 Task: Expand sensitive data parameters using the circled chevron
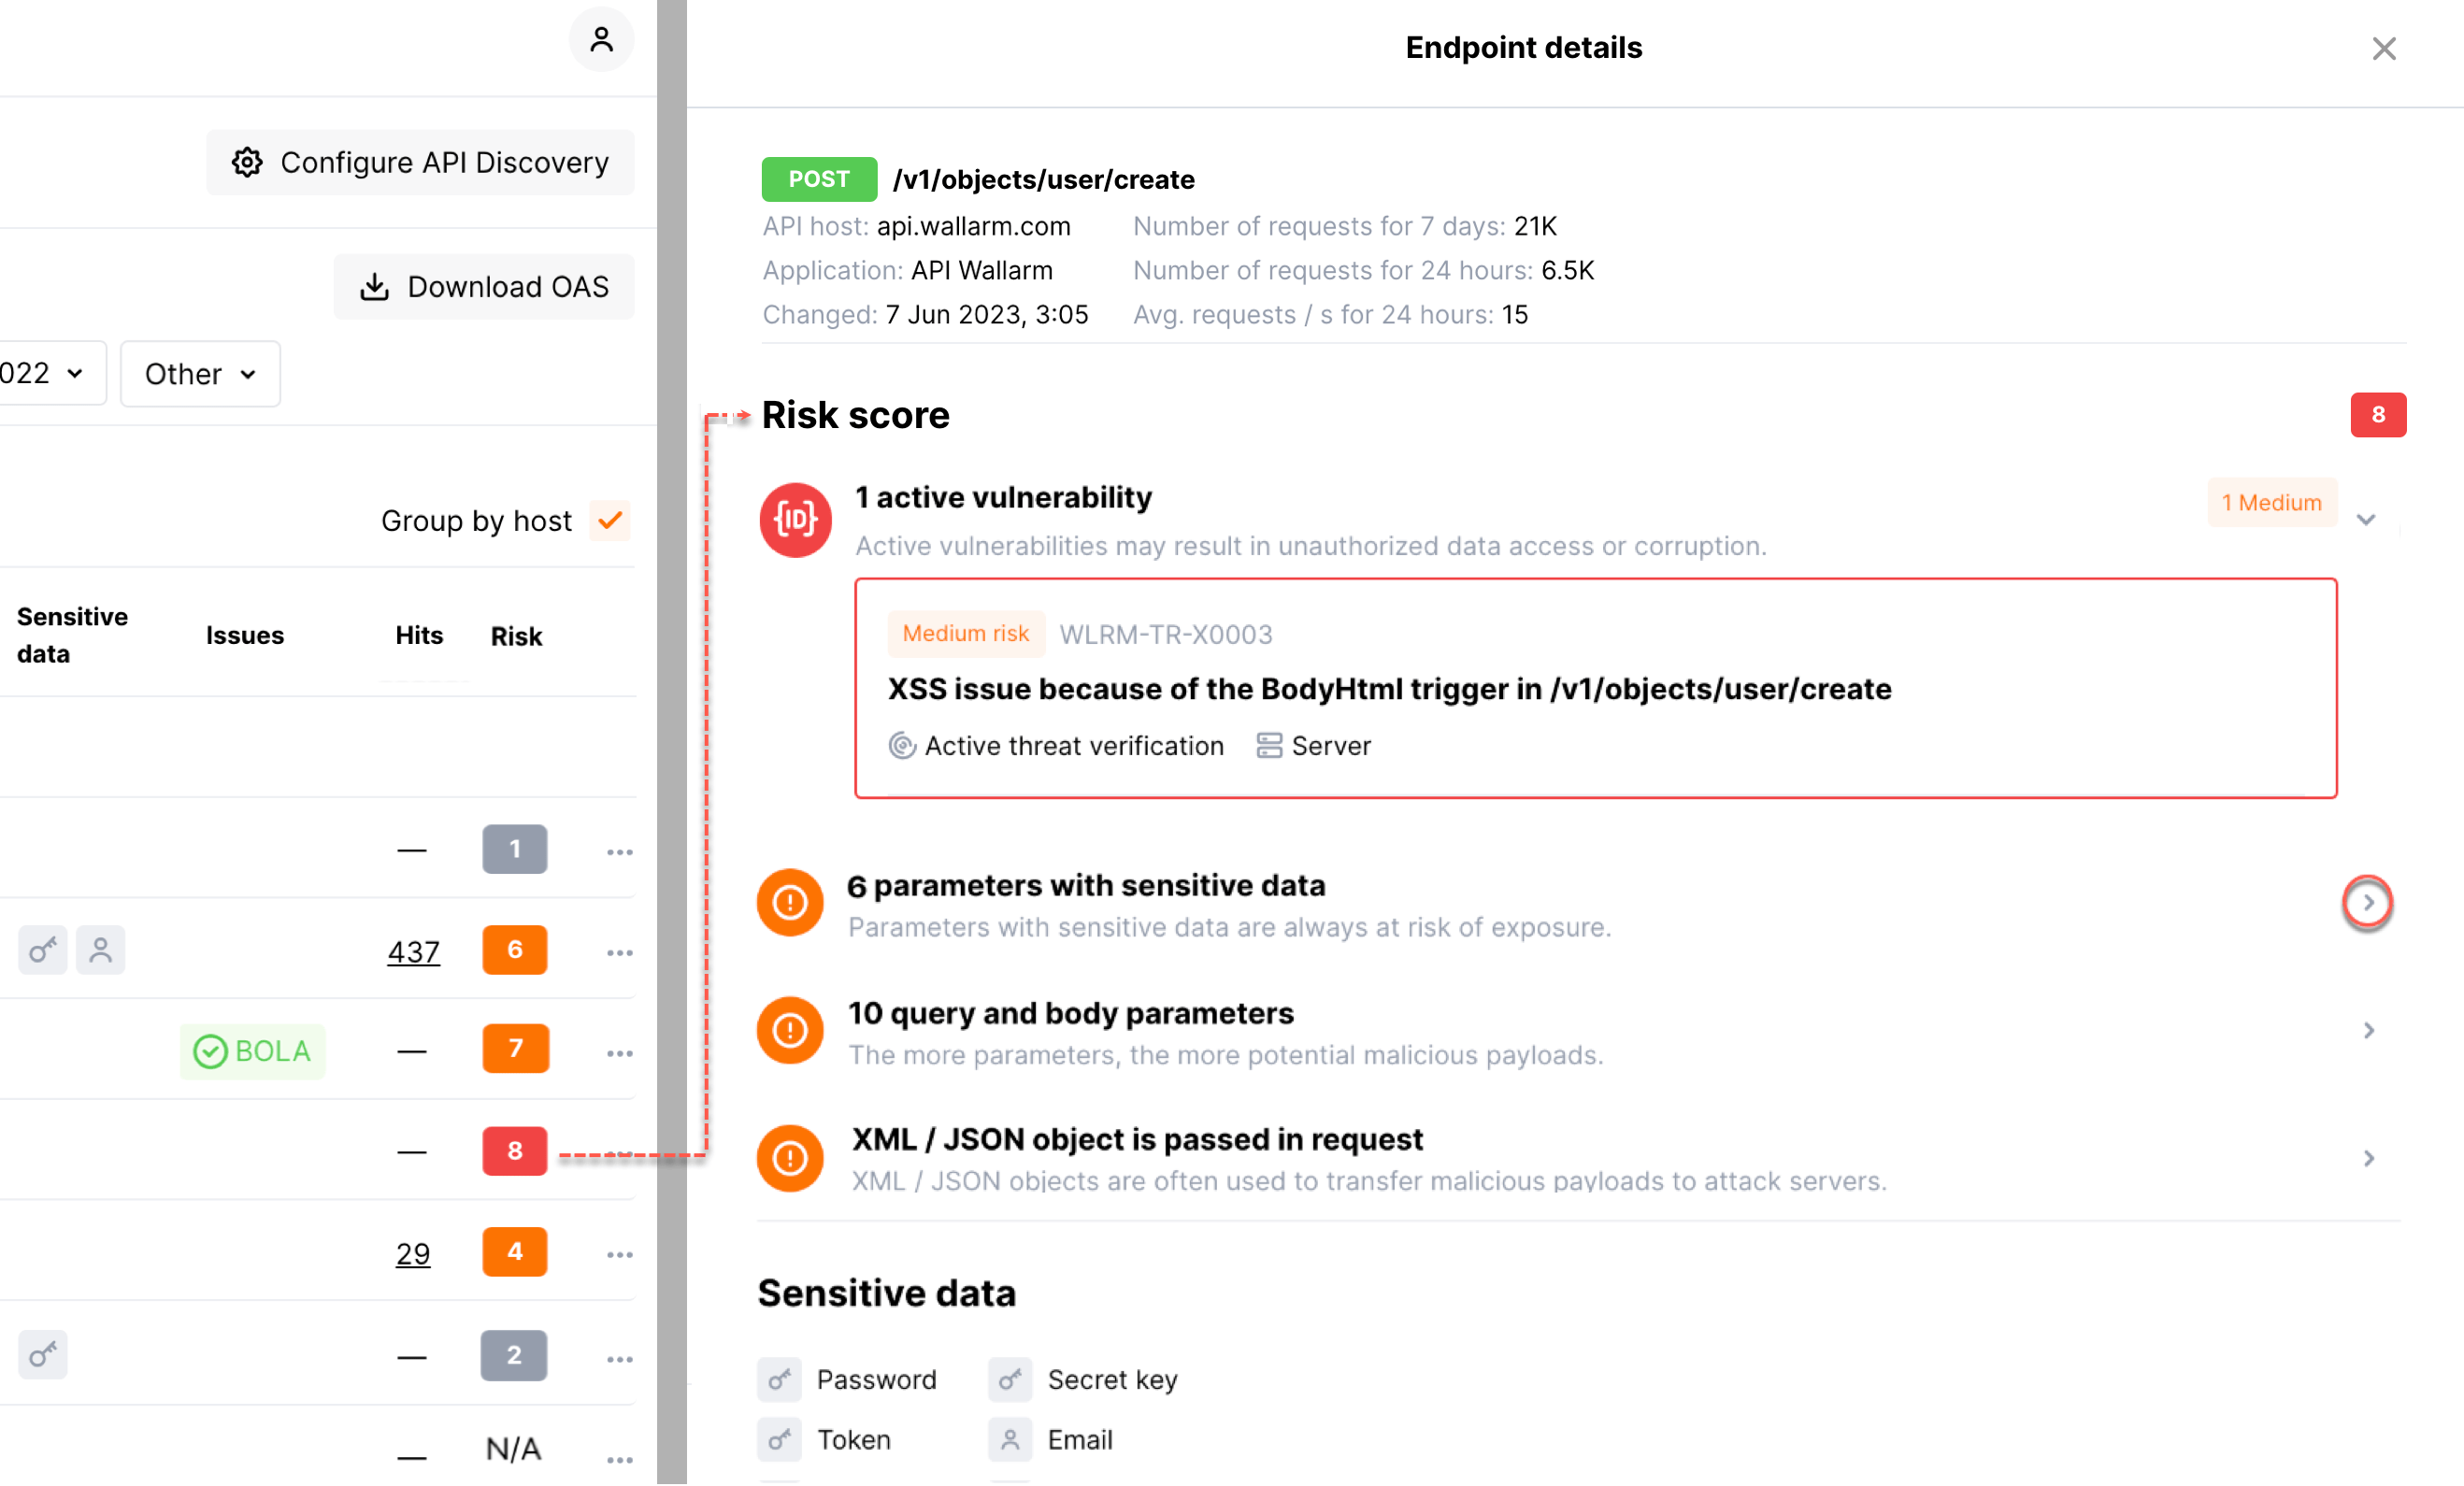coord(2367,902)
